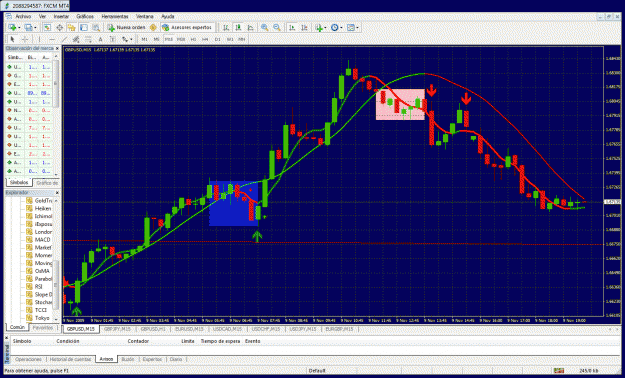
Task: Expand the Indicators dropdown arrow
Action: click(x=325, y=28)
